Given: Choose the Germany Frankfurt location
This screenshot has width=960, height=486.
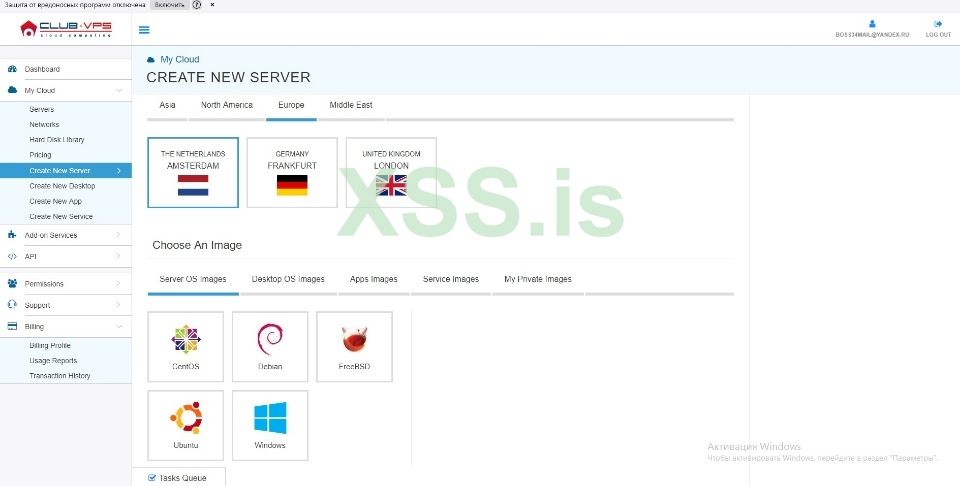Looking at the screenshot, I should tap(292, 173).
